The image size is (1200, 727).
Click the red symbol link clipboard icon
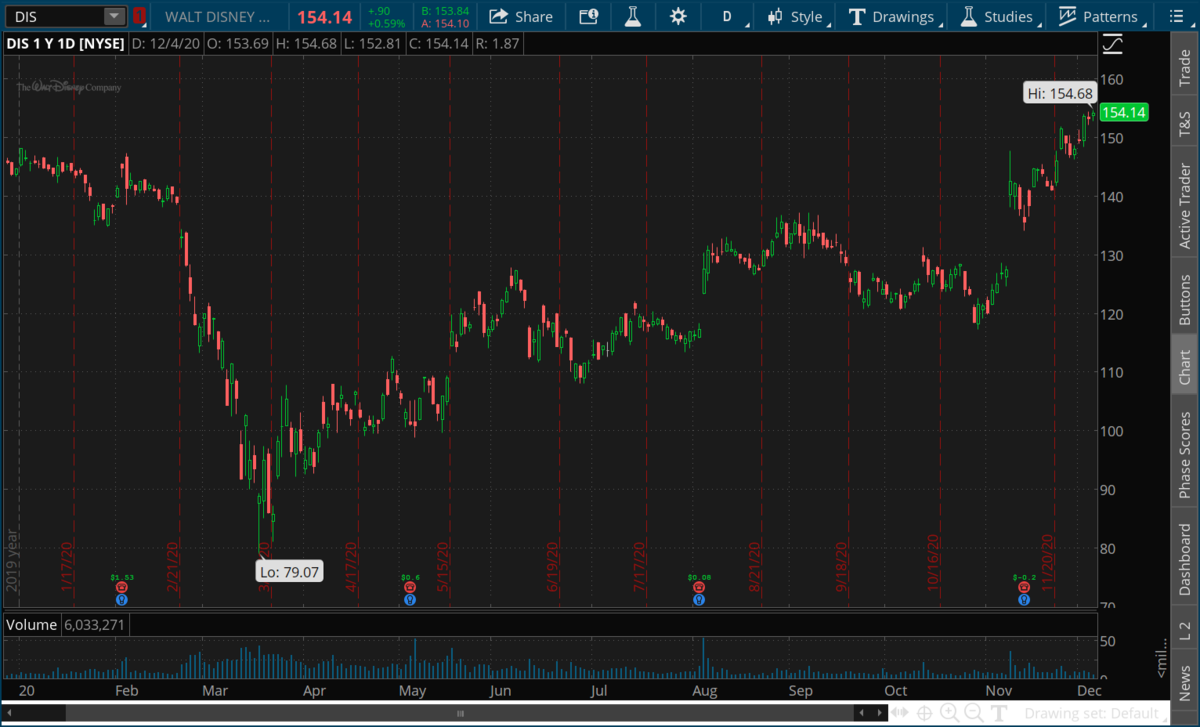pyautogui.click(x=139, y=16)
